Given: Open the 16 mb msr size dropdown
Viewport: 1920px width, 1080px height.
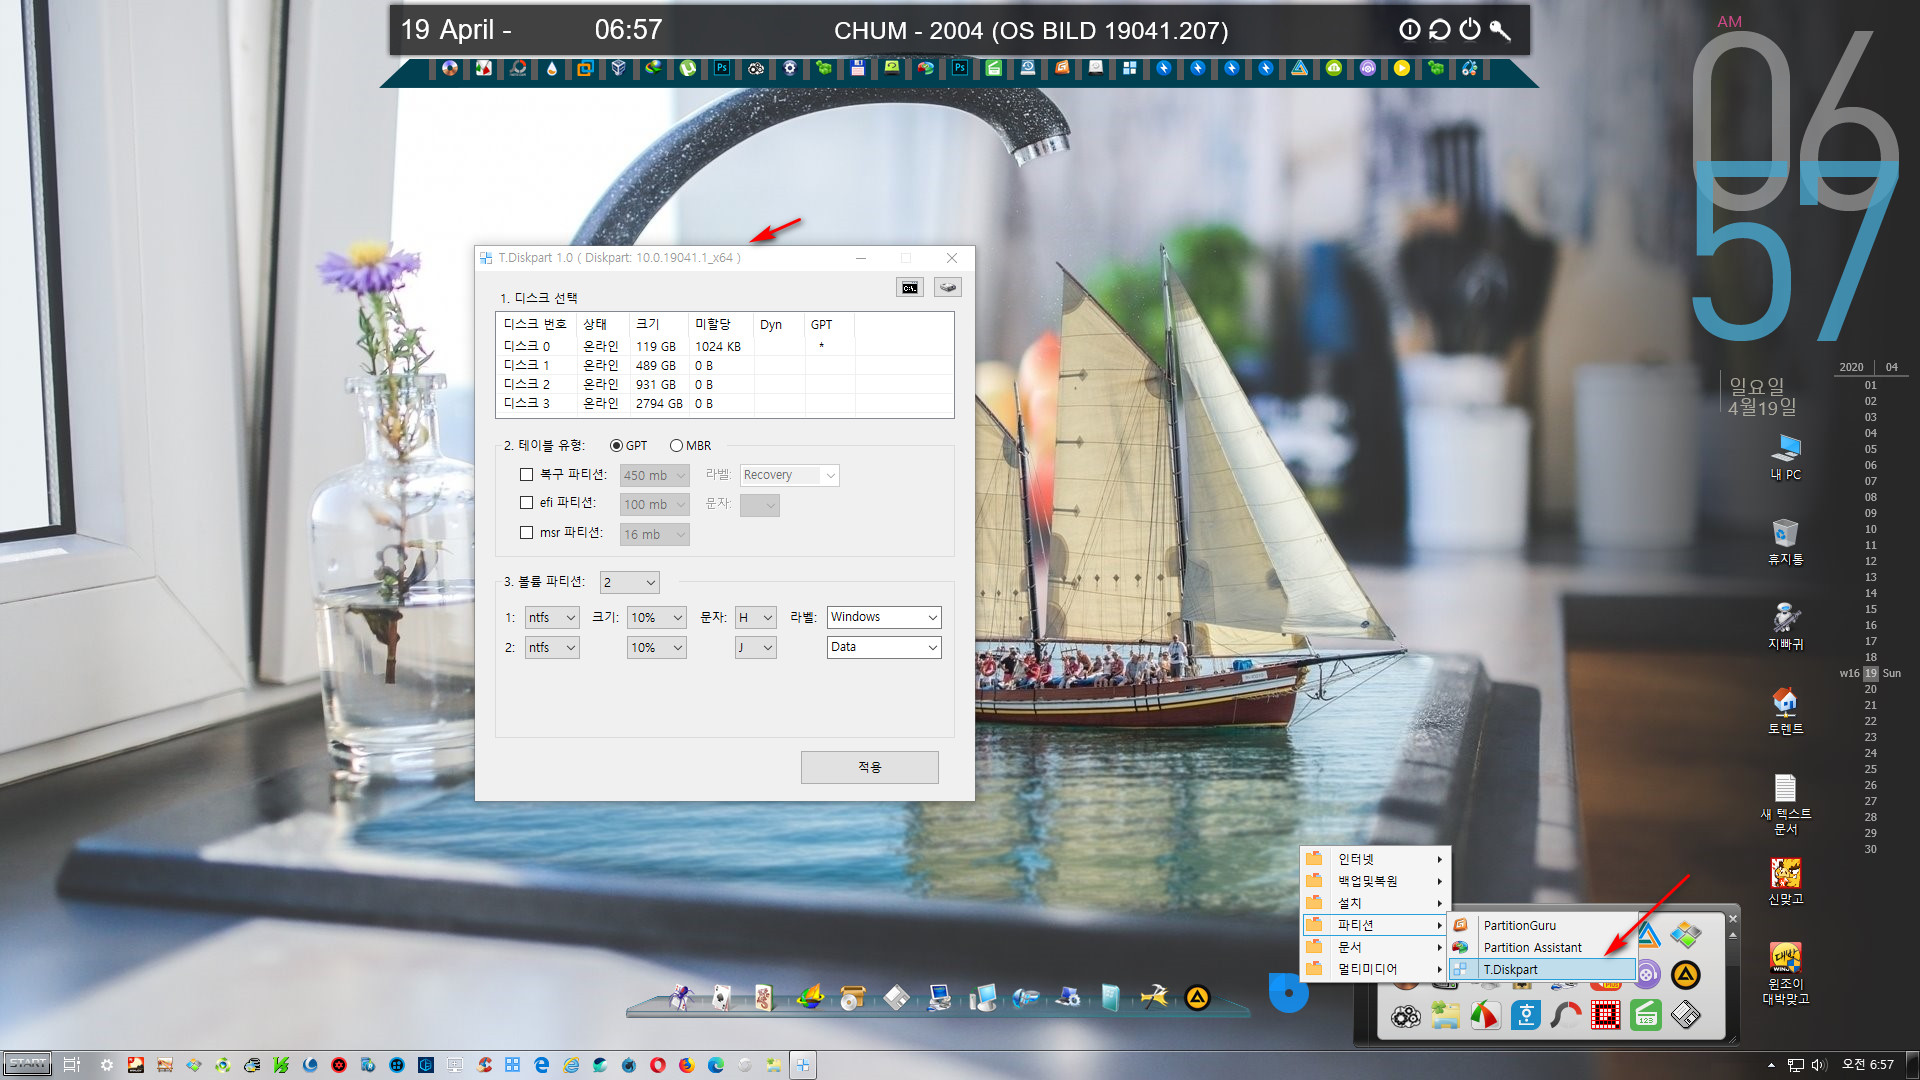Looking at the screenshot, I should pyautogui.click(x=654, y=535).
